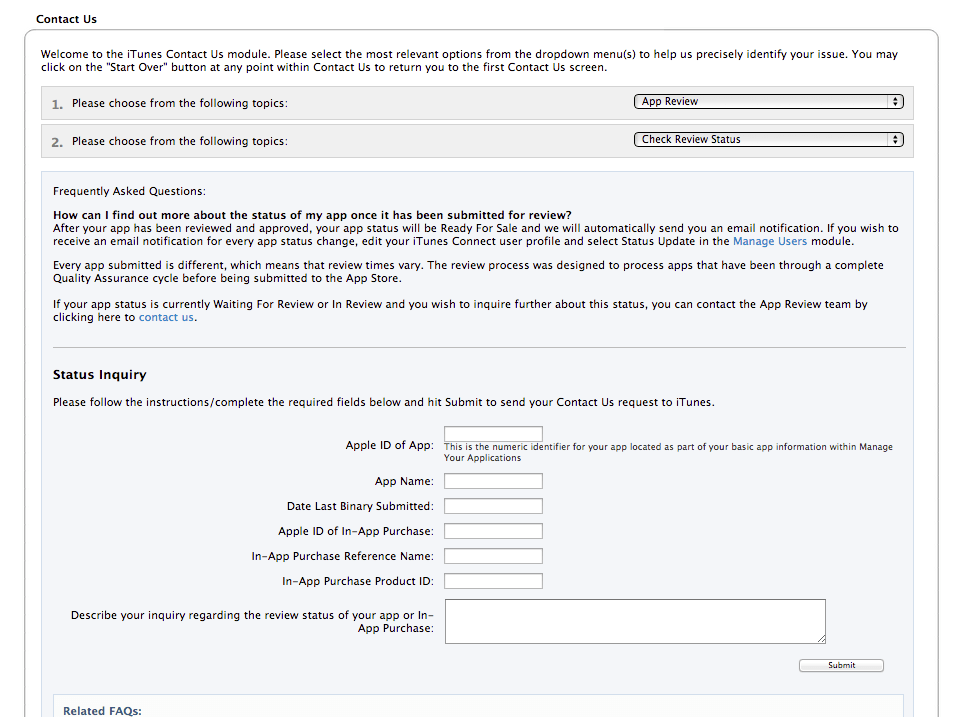
Task: Grab the text area resize handle
Action: [821, 638]
